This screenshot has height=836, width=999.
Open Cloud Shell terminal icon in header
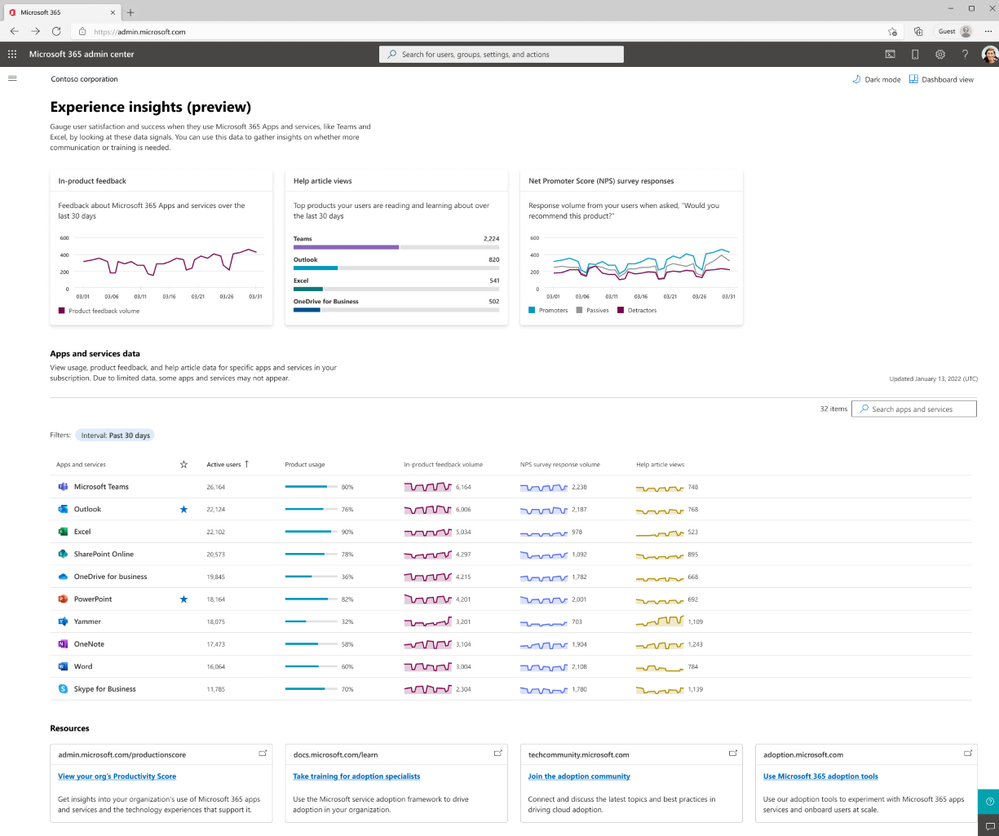890,54
